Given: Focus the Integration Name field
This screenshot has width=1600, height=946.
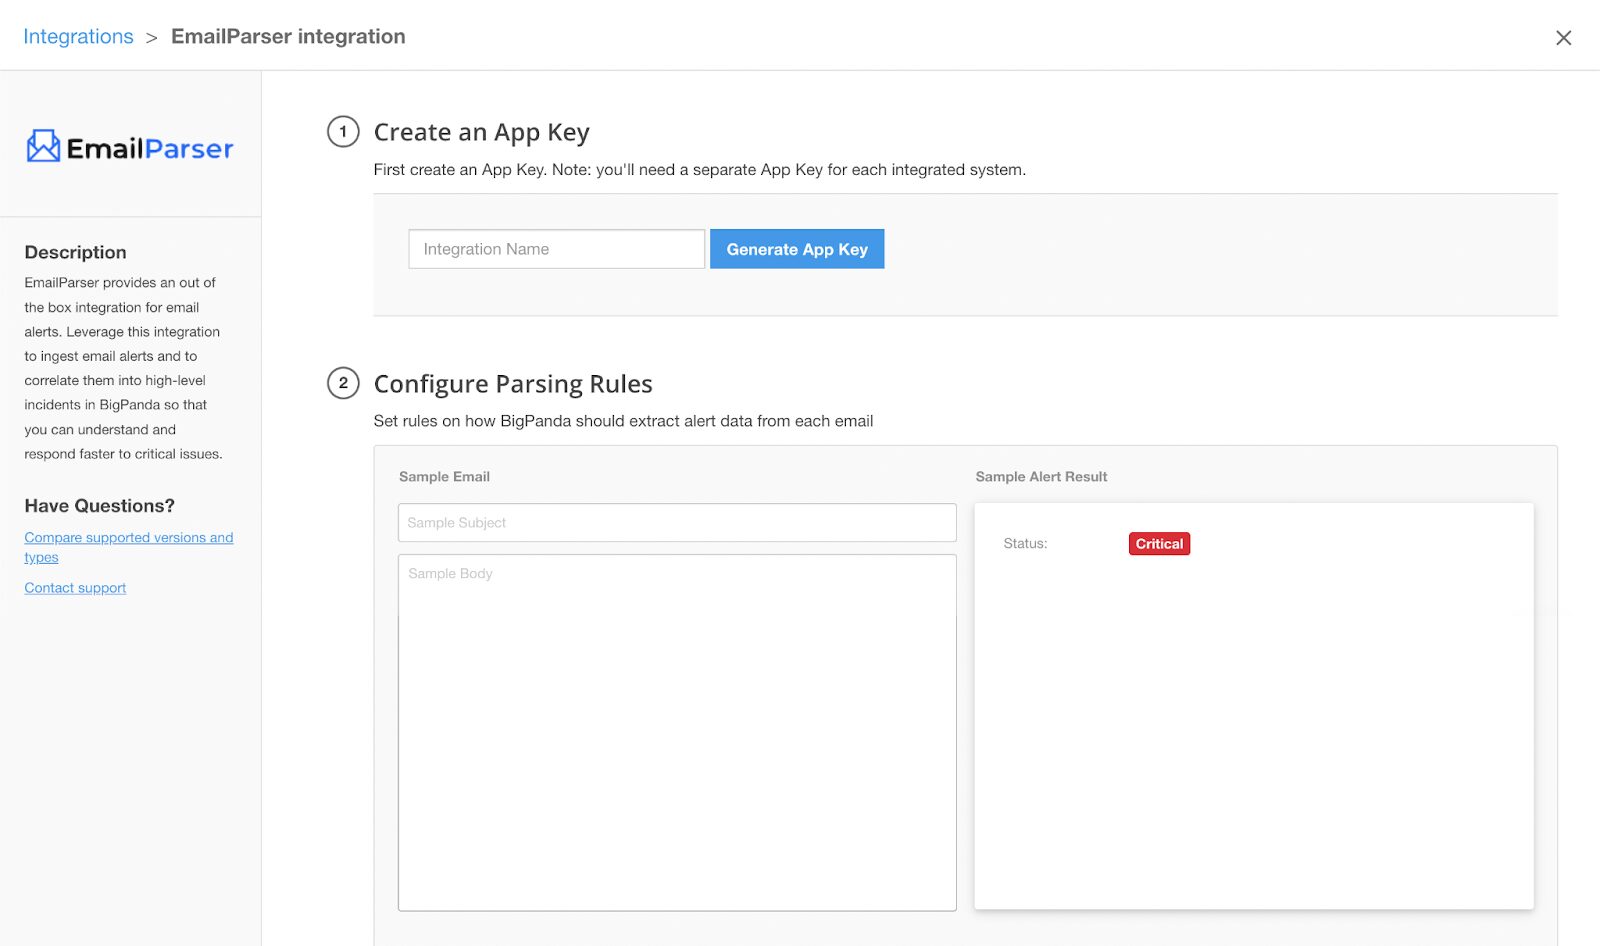Looking at the screenshot, I should pos(556,249).
